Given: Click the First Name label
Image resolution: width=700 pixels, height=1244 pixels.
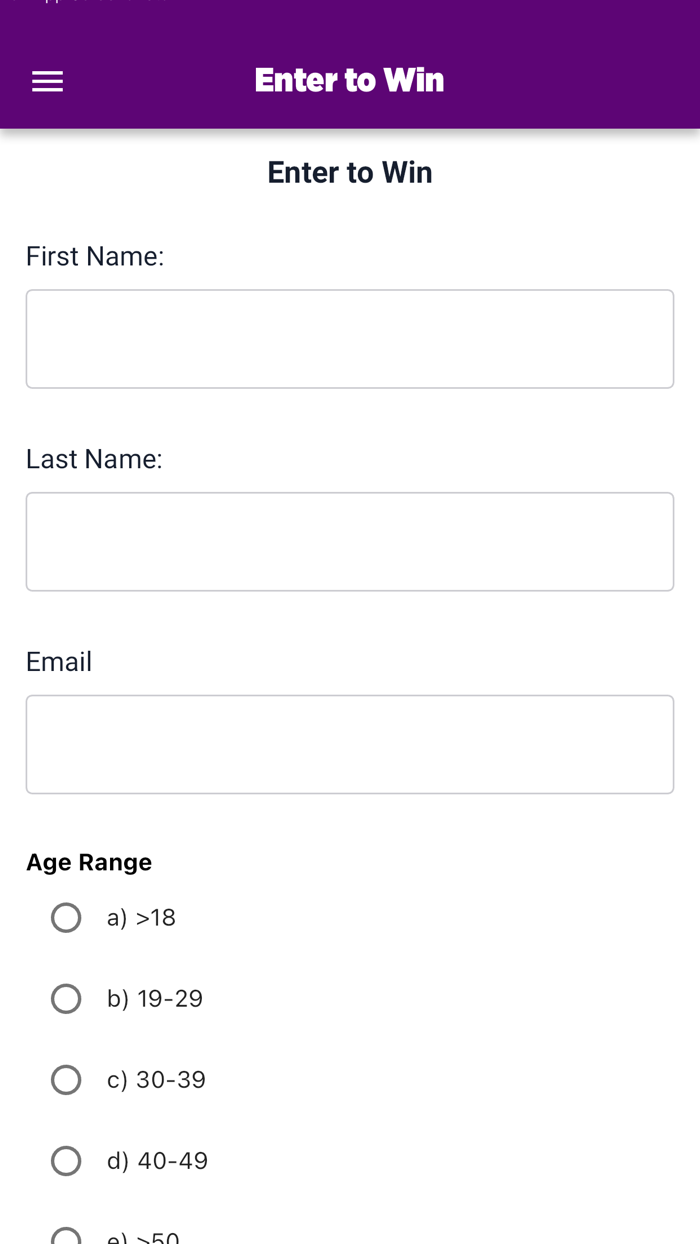Looking at the screenshot, I should pos(95,257).
